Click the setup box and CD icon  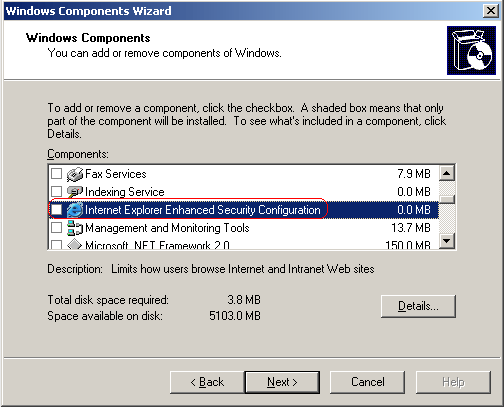(x=471, y=50)
